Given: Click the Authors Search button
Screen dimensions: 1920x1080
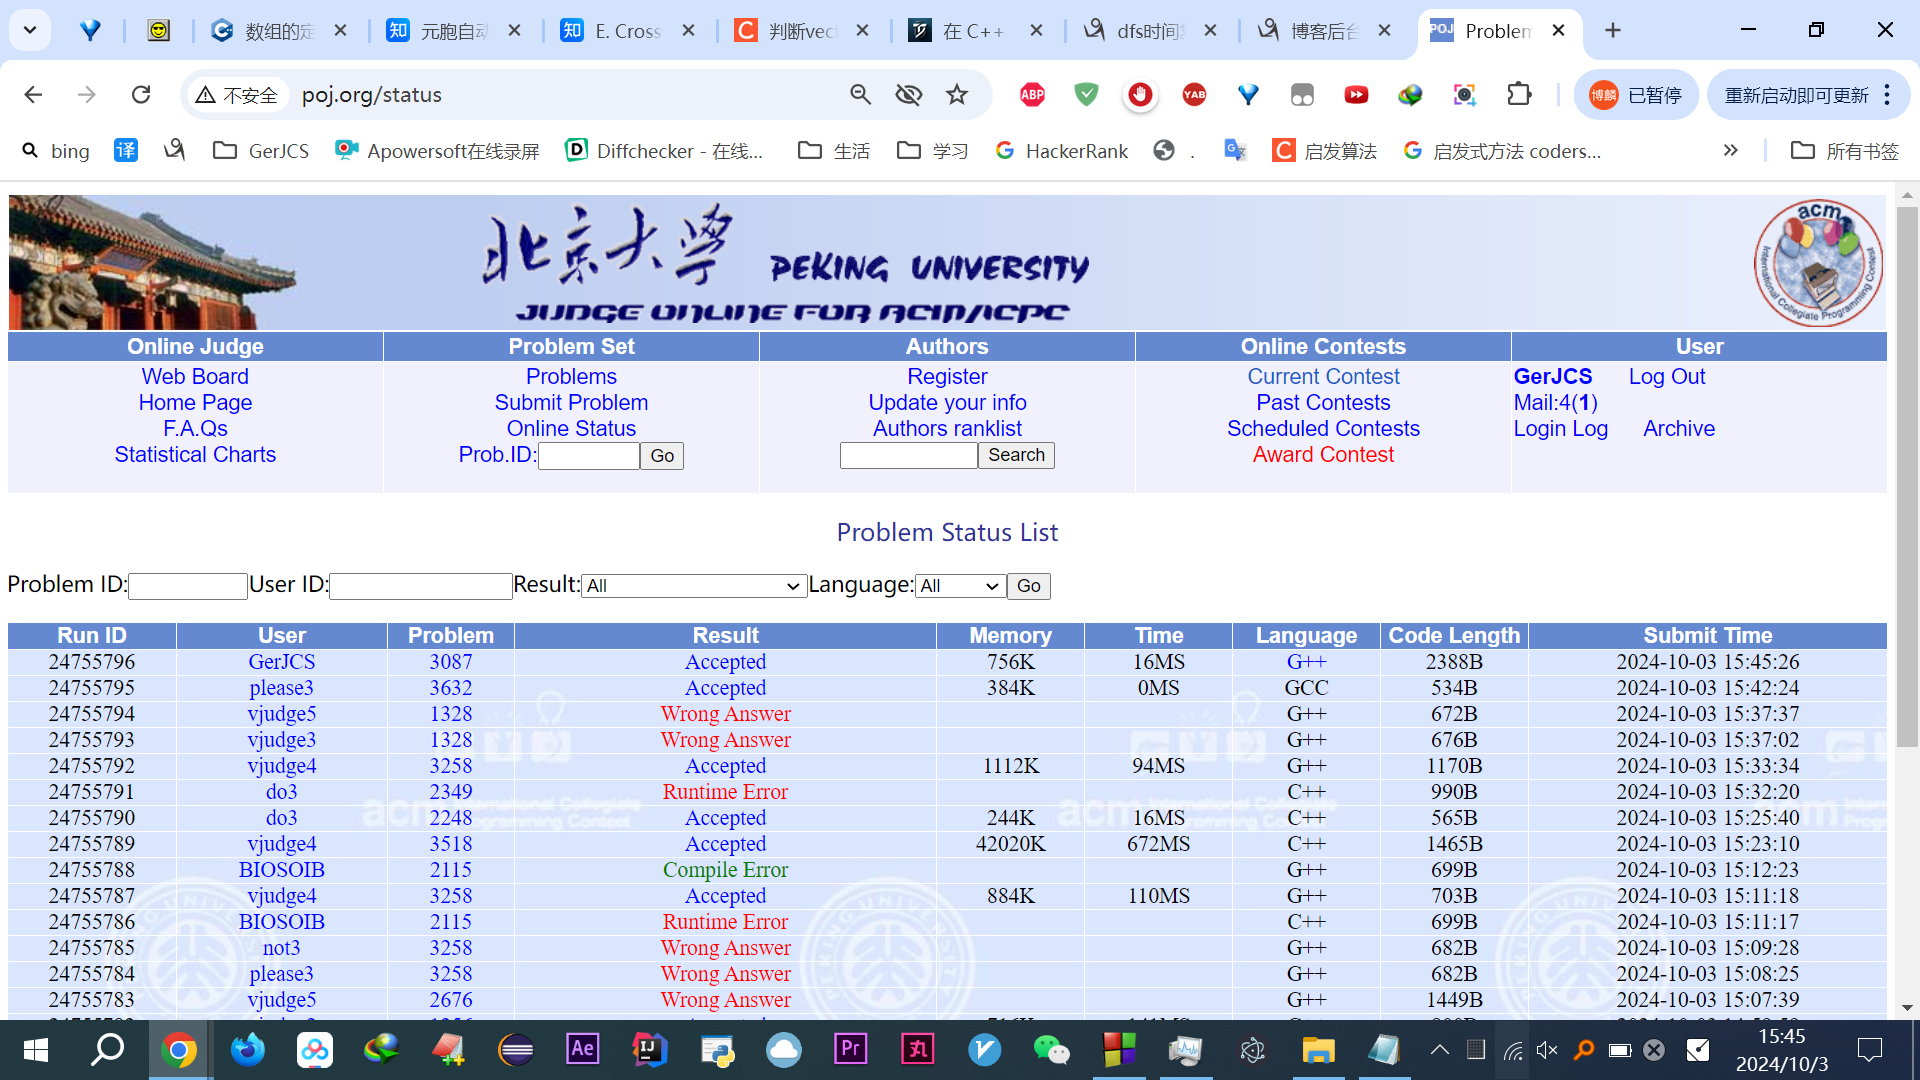Looking at the screenshot, I should click(1016, 455).
